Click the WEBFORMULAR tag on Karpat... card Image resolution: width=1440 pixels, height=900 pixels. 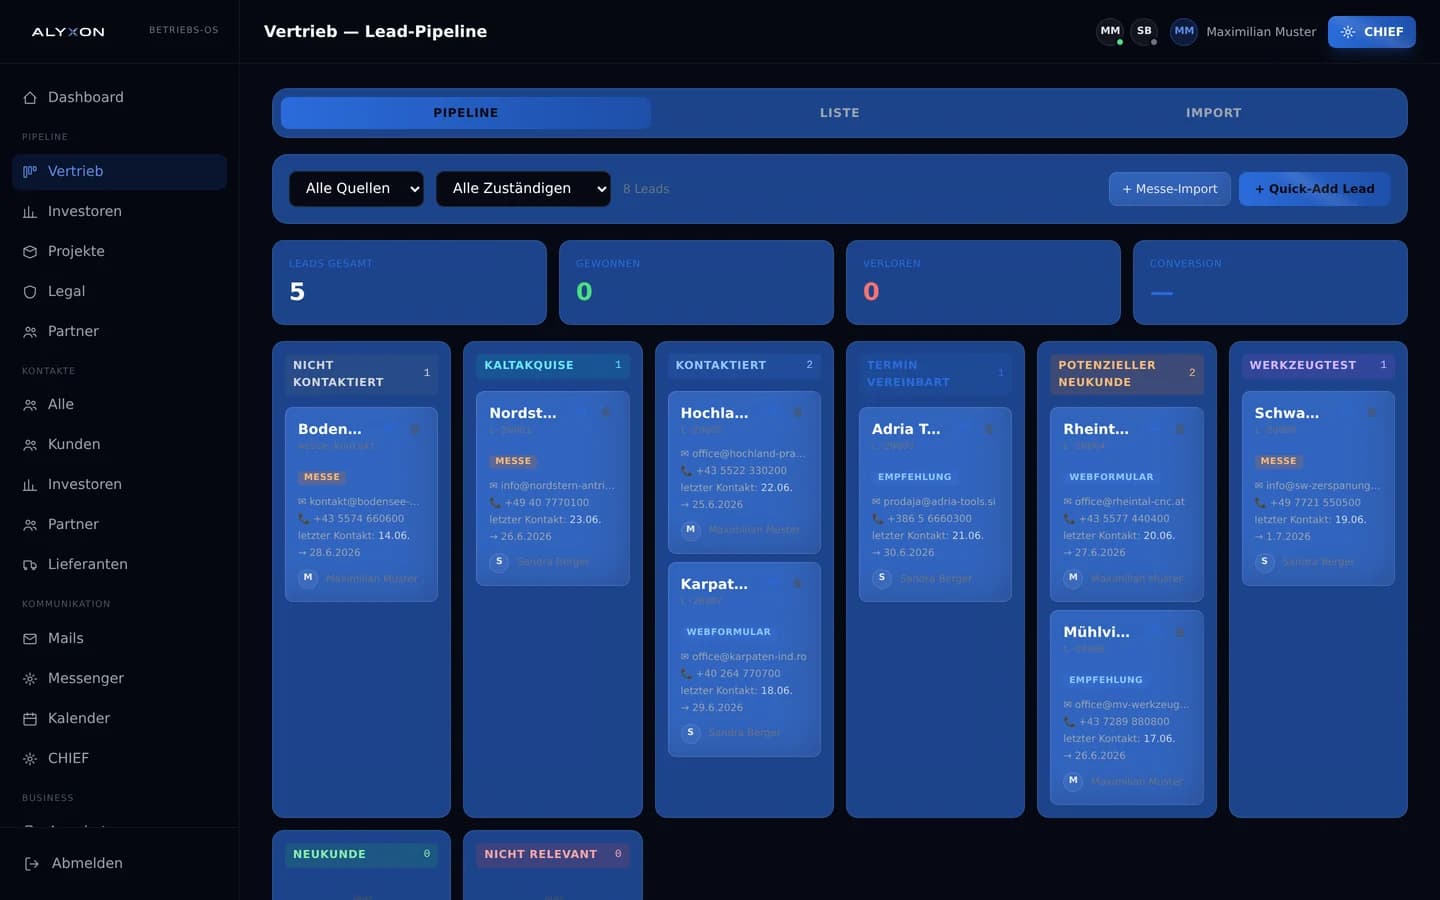click(728, 632)
